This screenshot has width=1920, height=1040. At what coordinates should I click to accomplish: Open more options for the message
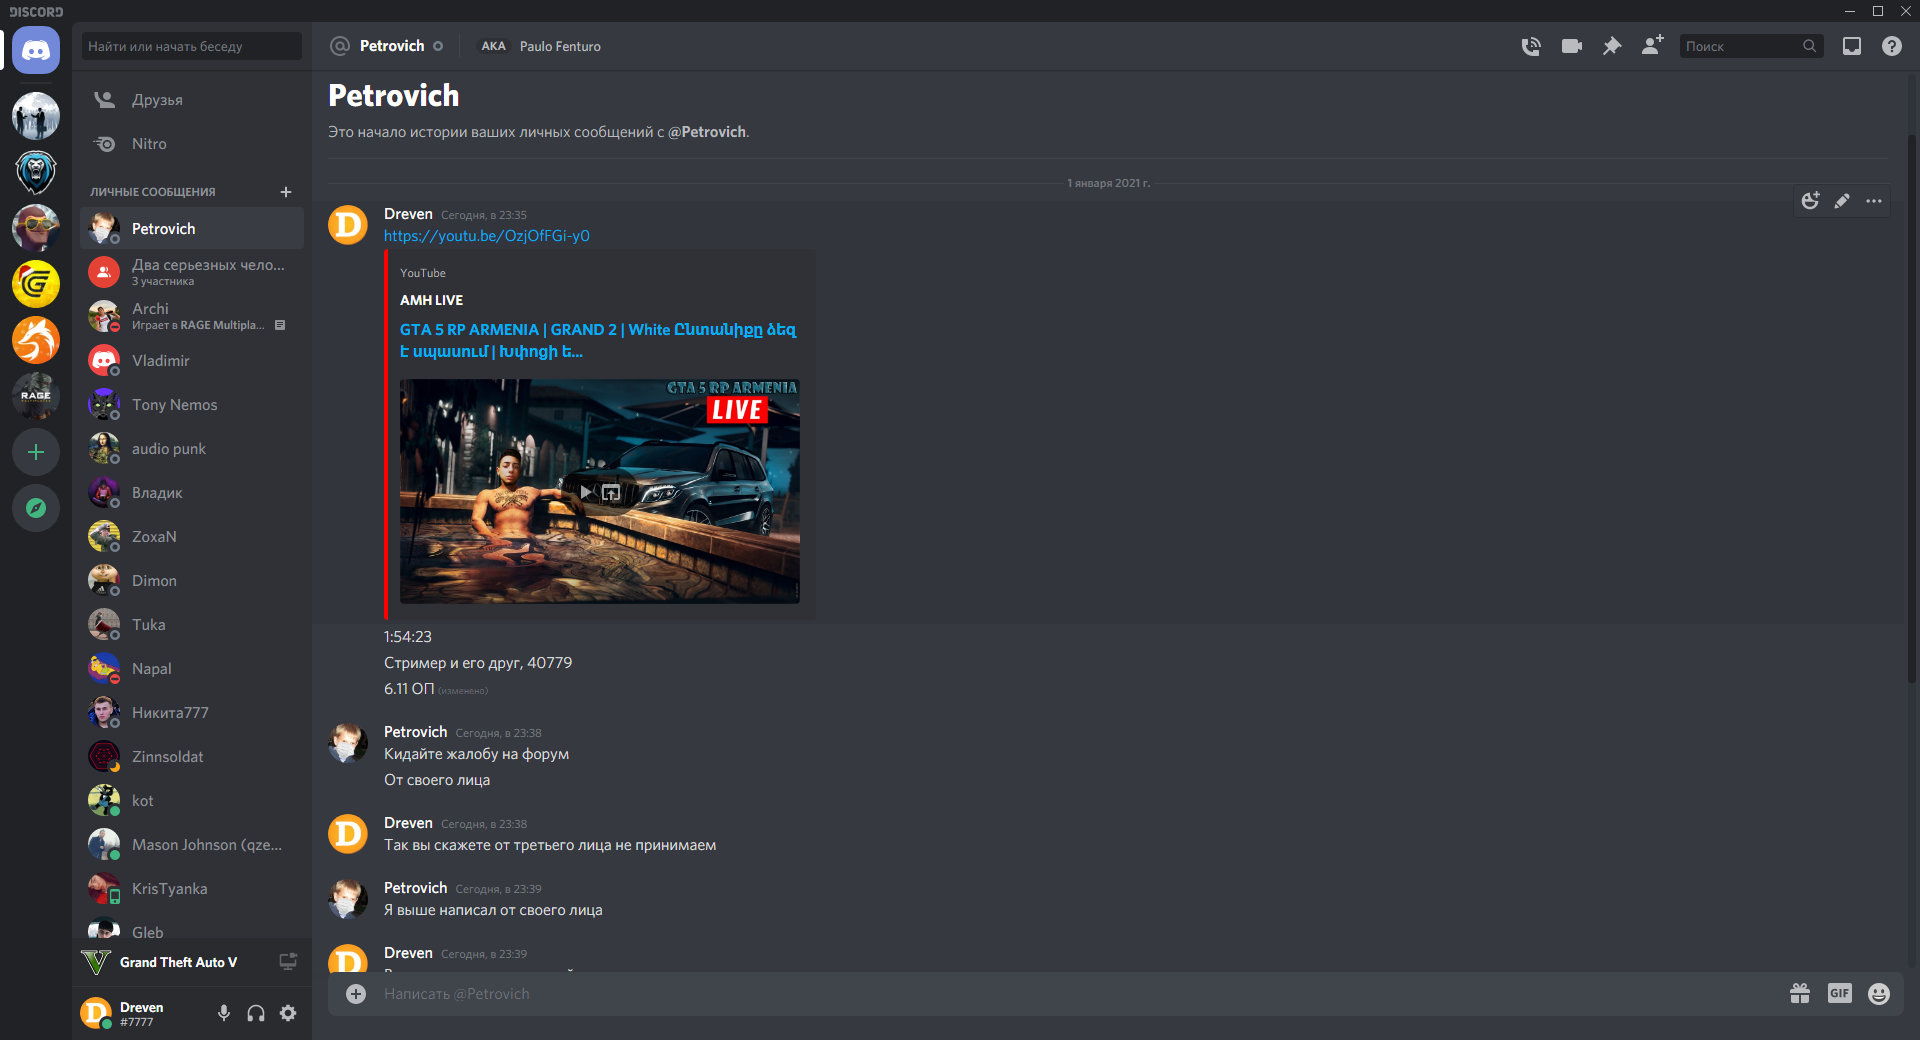[x=1874, y=201]
